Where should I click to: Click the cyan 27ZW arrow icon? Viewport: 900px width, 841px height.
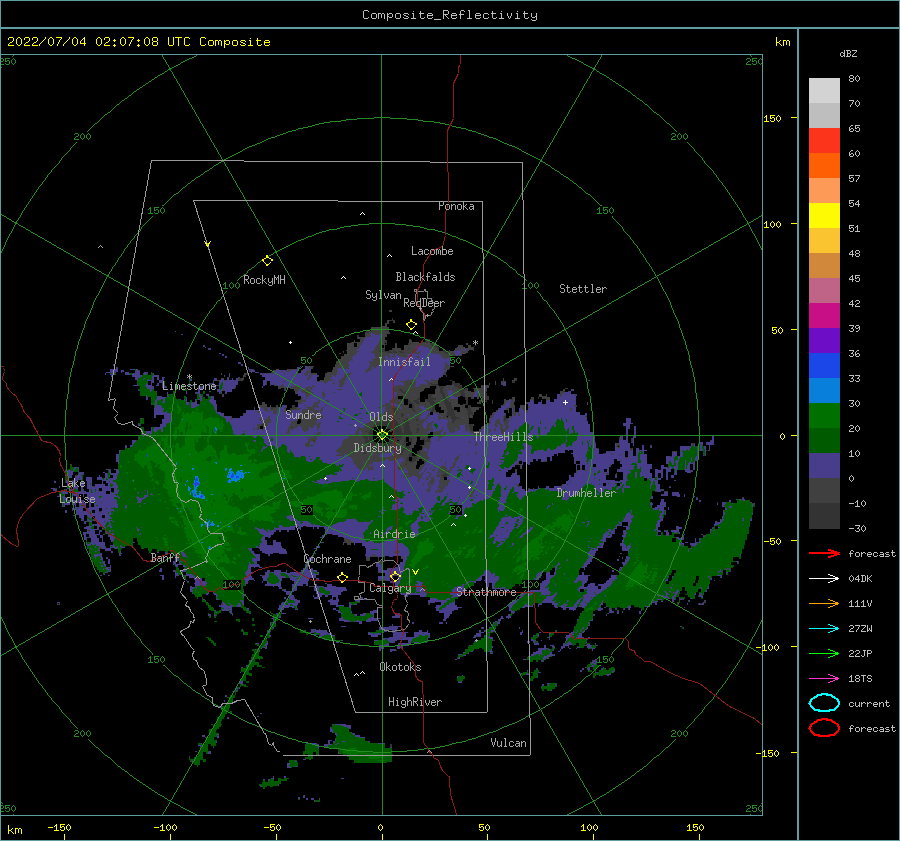[824, 629]
